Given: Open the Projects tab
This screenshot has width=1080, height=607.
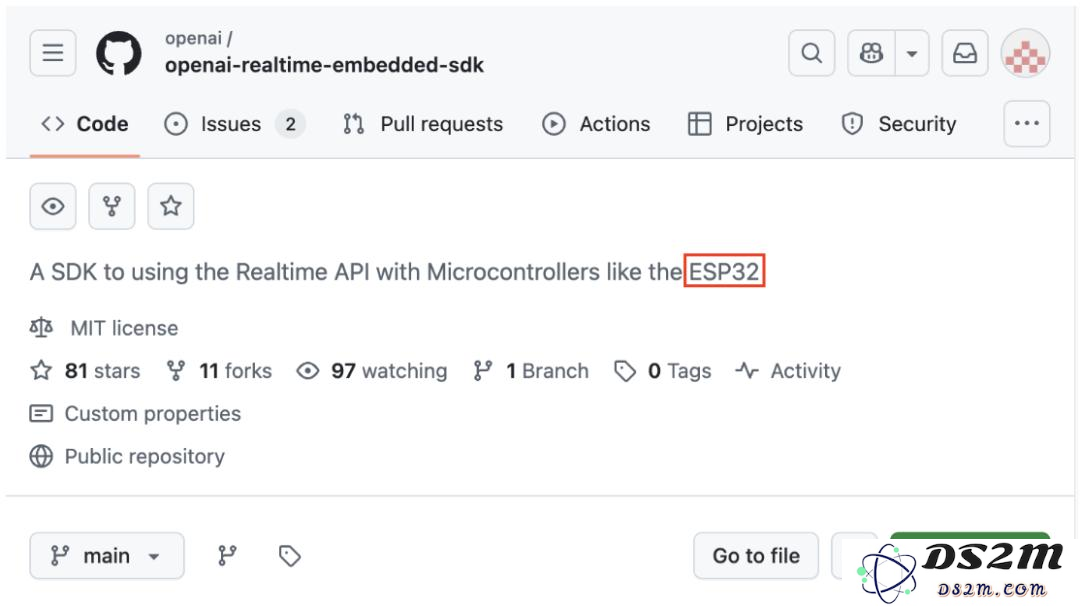Looking at the screenshot, I should pyautogui.click(x=745, y=124).
